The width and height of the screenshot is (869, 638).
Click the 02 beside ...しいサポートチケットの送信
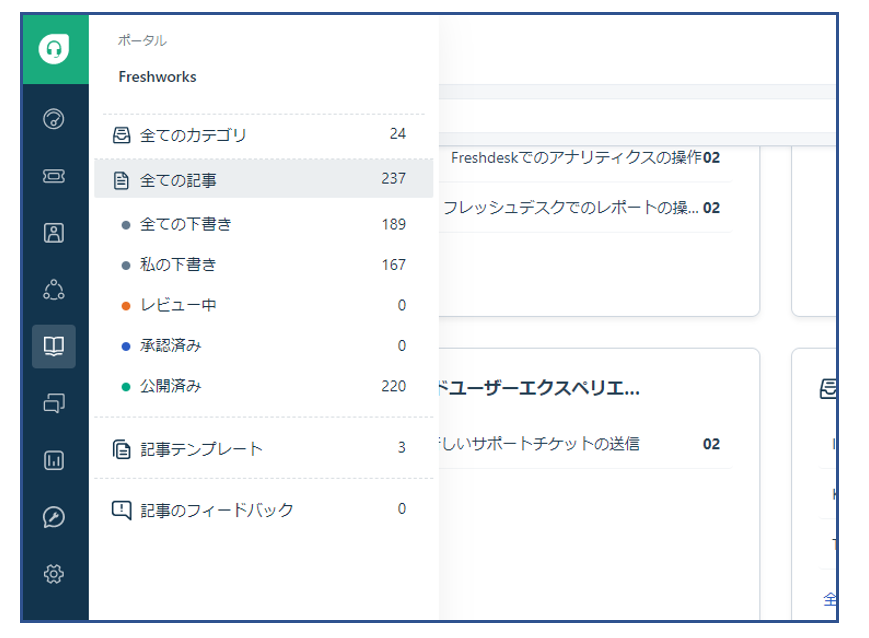712,444
